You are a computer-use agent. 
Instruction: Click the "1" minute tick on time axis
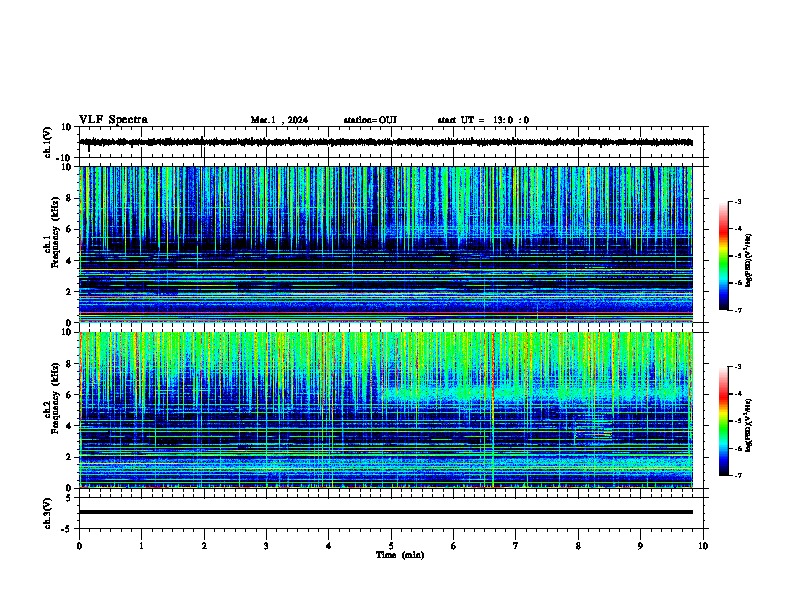click(x=141, y=546)
